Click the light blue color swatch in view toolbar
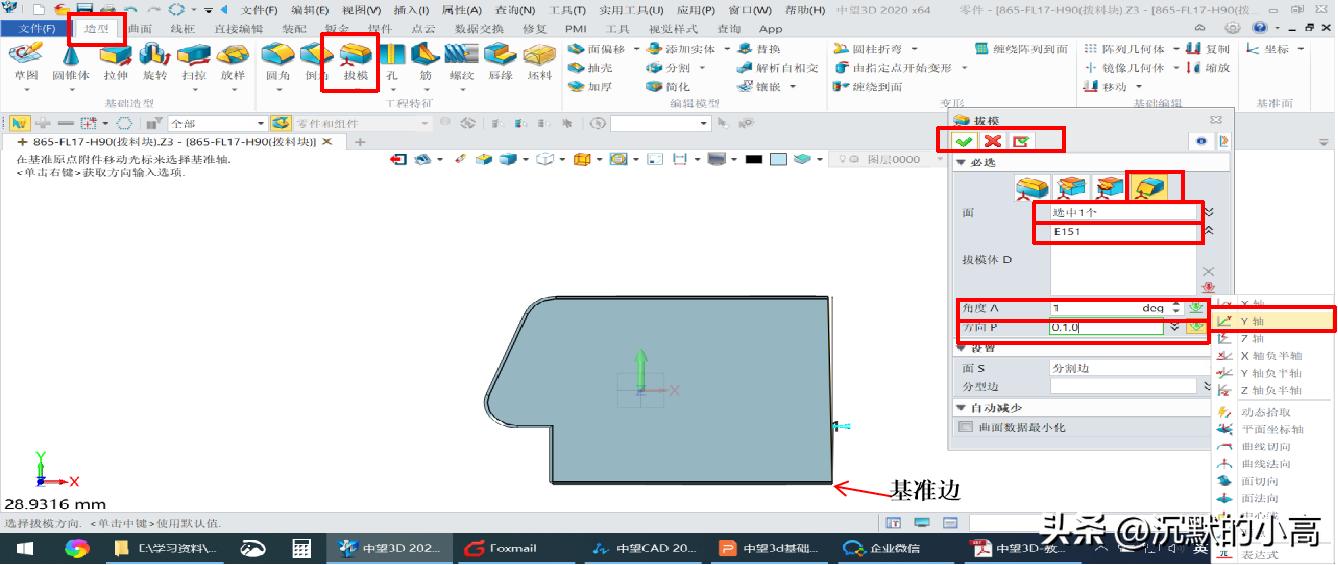The image size is (1338, 565). (x=778, y=160)
